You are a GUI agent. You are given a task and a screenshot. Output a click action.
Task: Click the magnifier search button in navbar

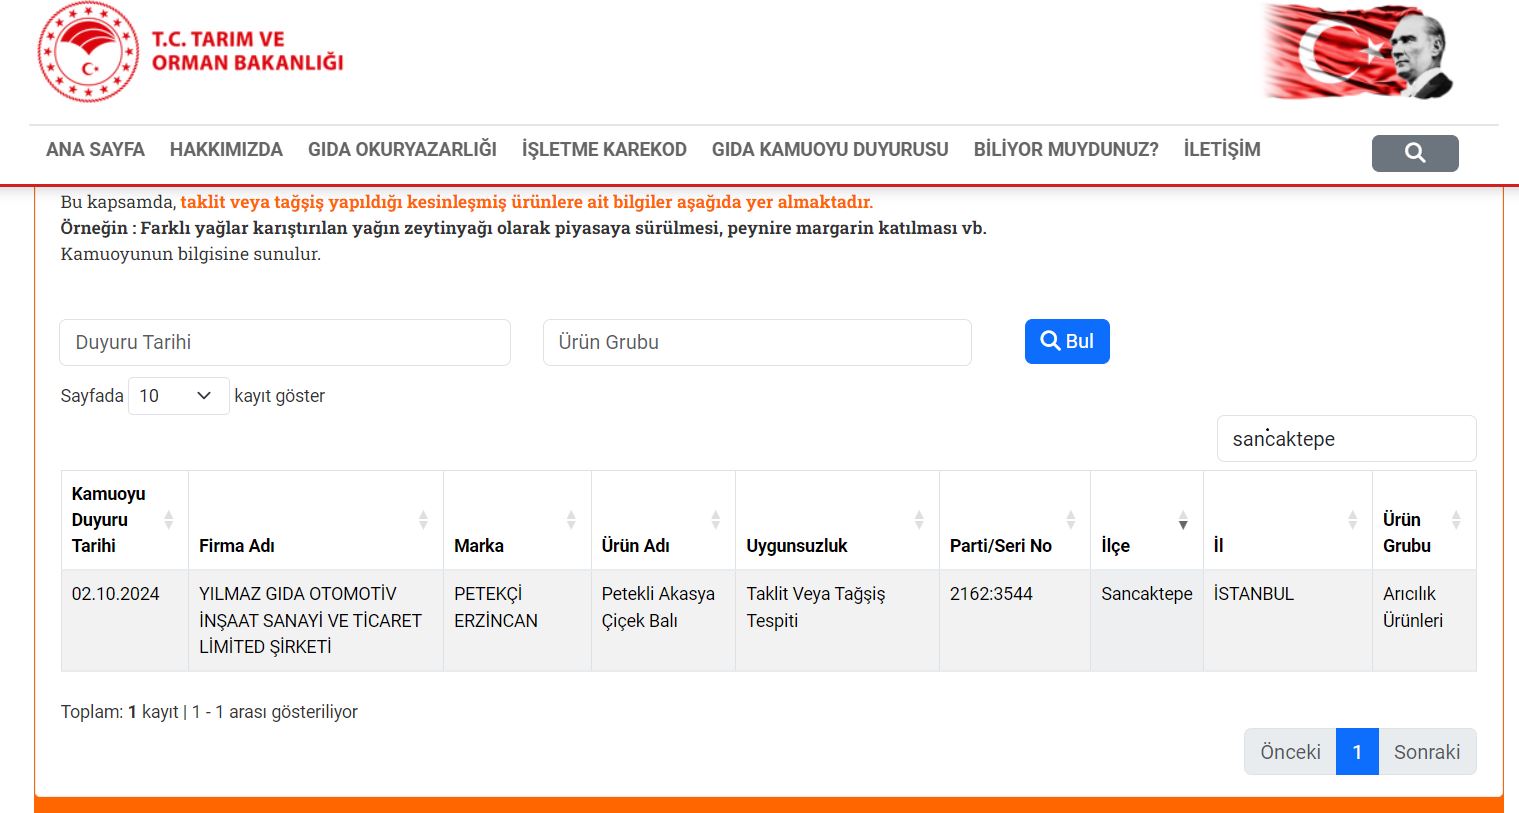pos(1414,153)
